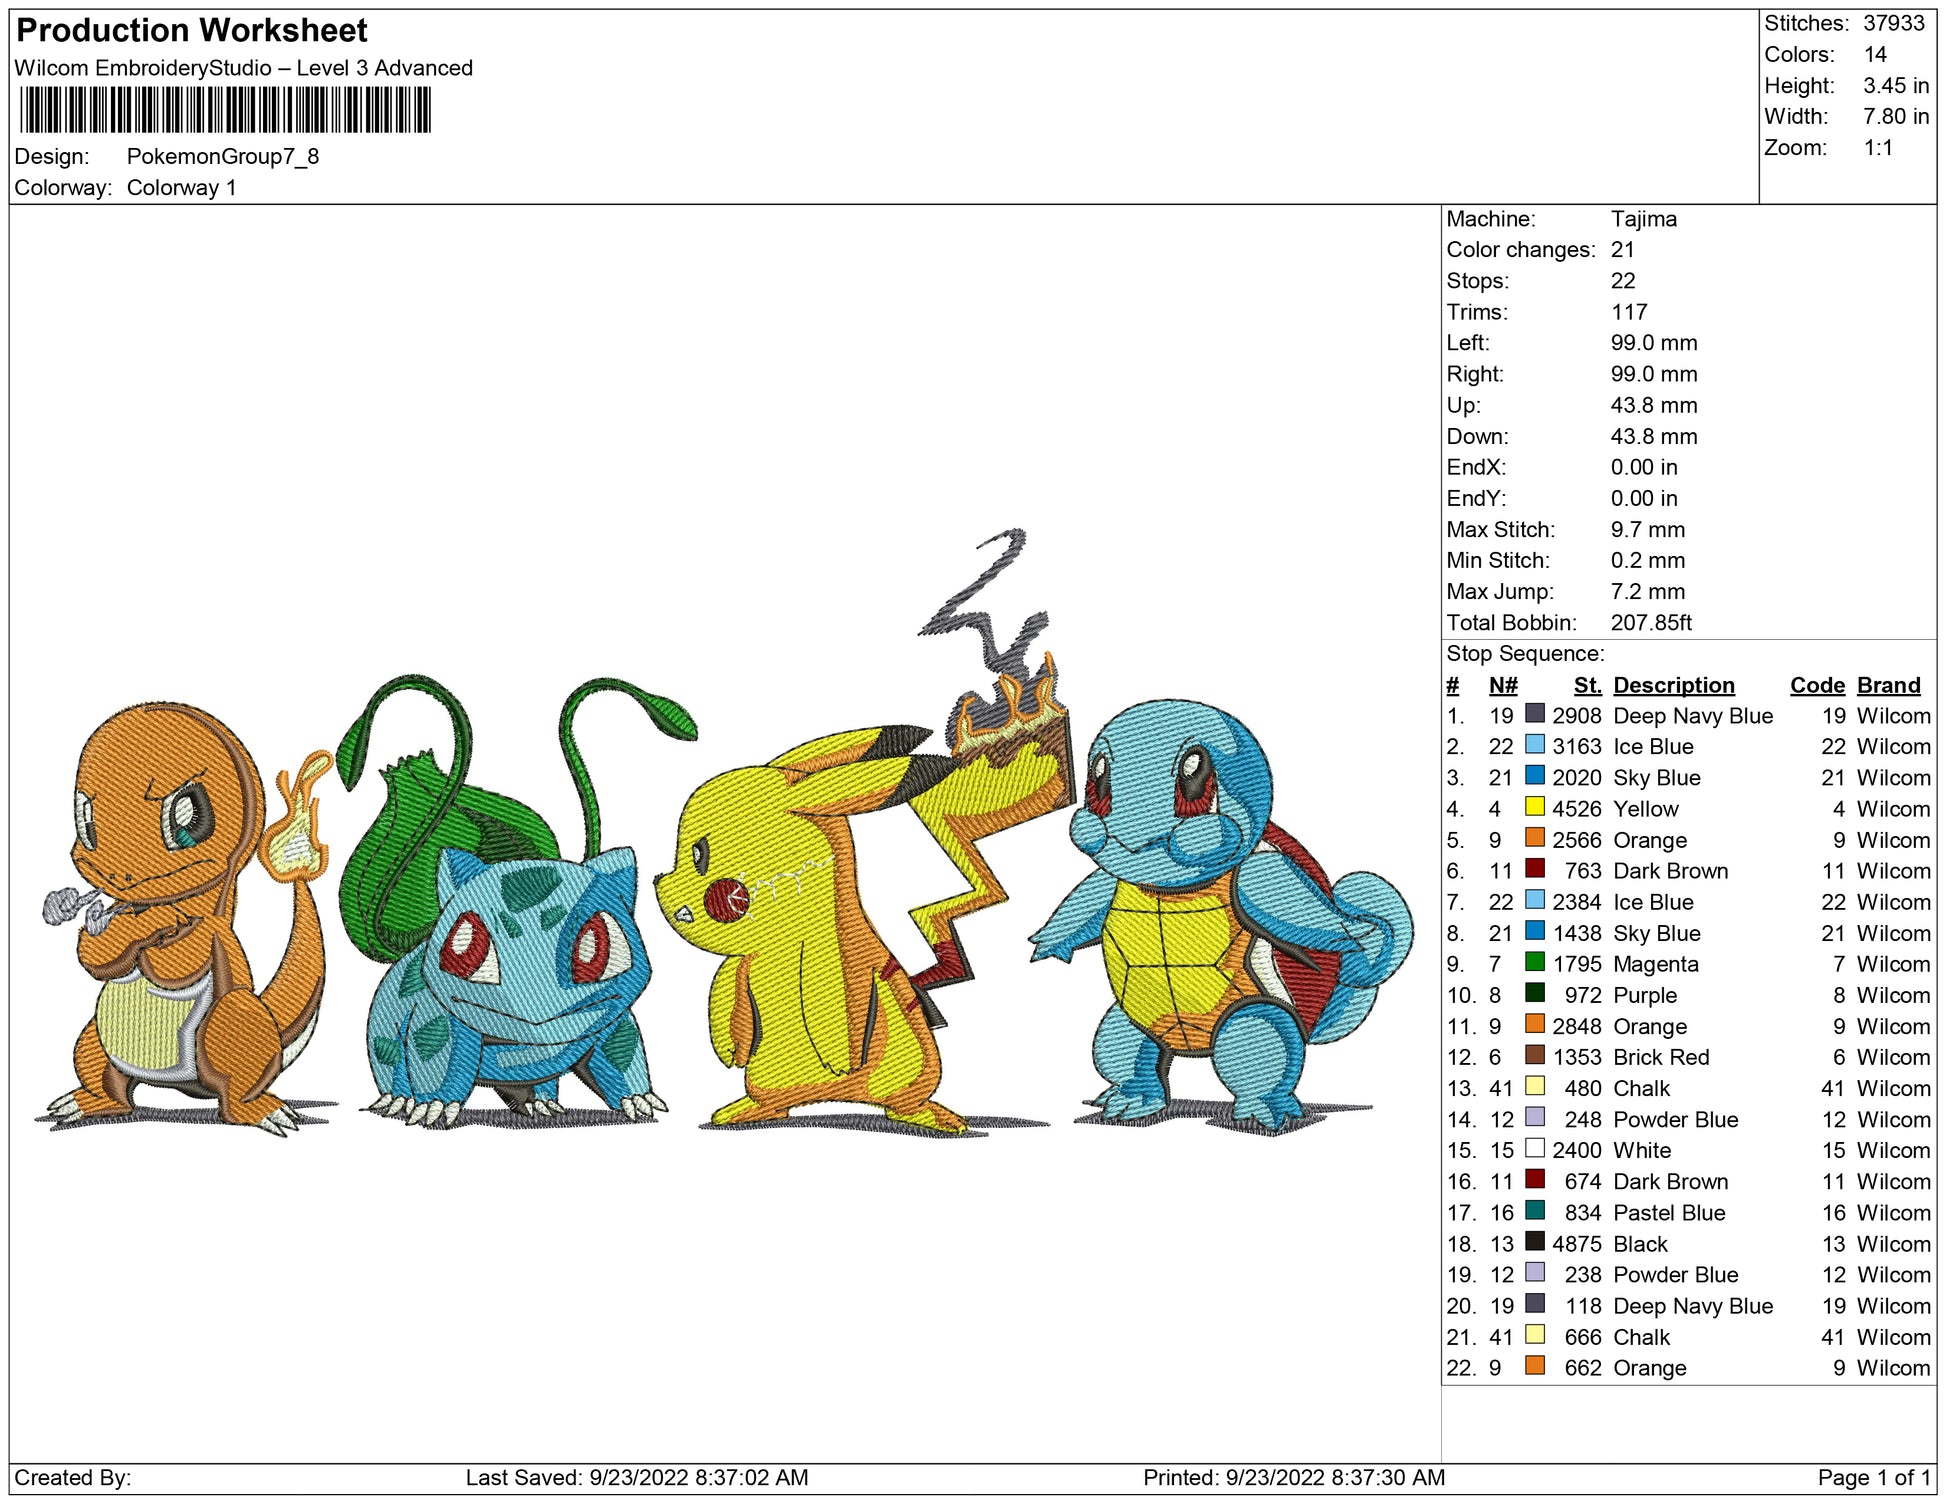Click the Code column header
This screenshot has height=1497, width=1946.
[1816, 685]
